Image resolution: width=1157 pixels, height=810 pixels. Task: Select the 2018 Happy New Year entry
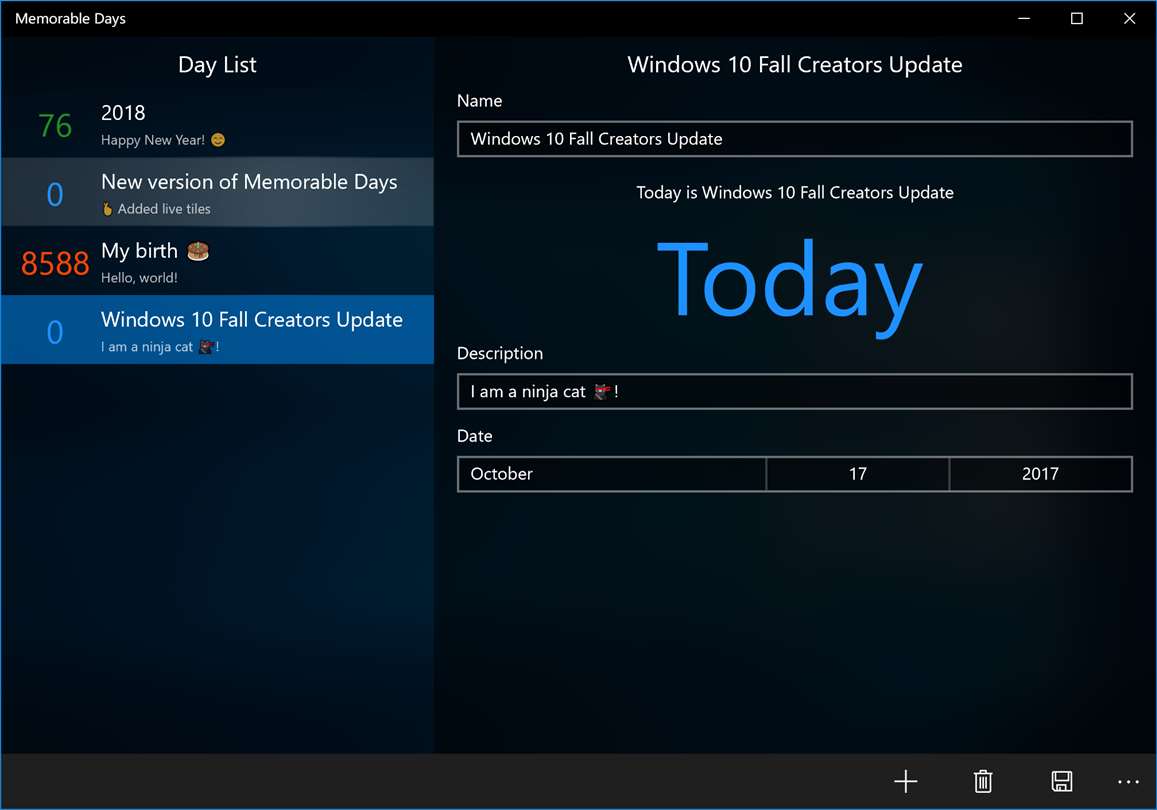pos(218,123)
